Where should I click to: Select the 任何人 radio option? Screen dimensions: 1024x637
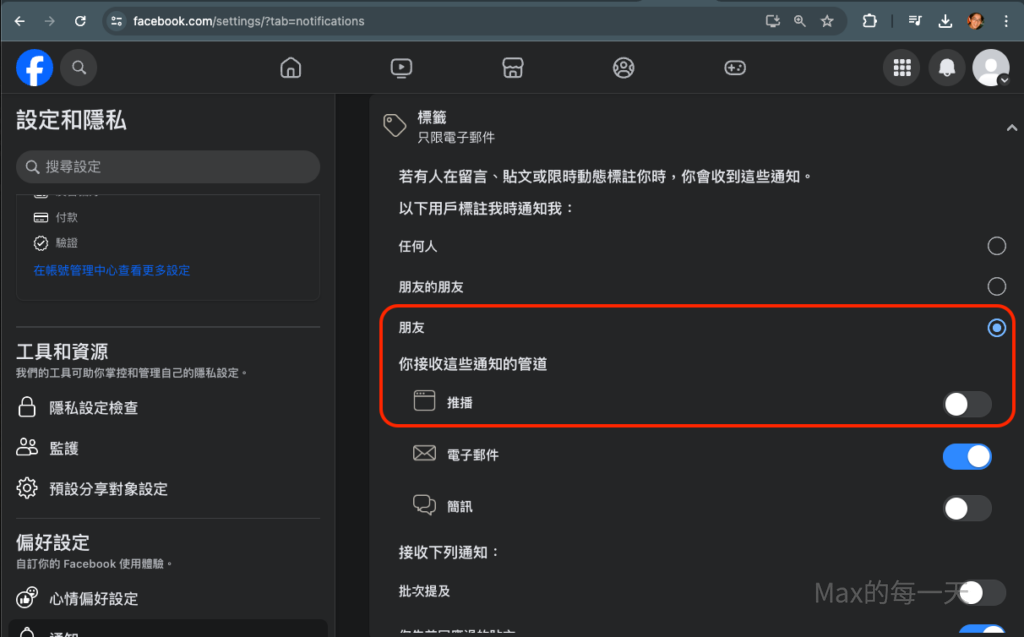pos(996,246)
